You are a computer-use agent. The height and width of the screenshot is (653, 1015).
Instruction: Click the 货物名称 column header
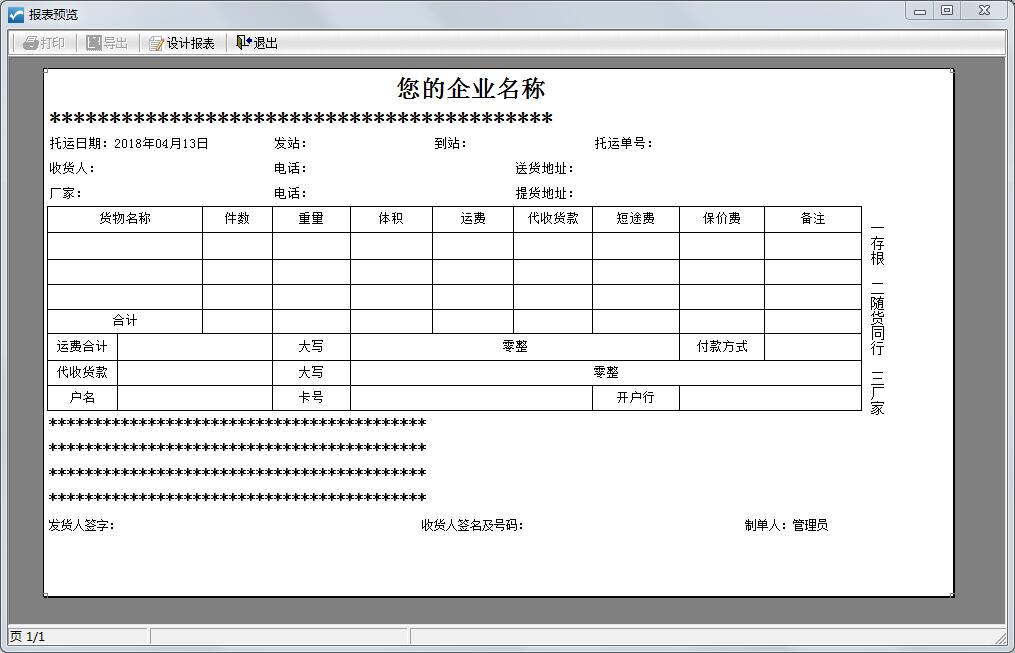click(x=125, y=219)
